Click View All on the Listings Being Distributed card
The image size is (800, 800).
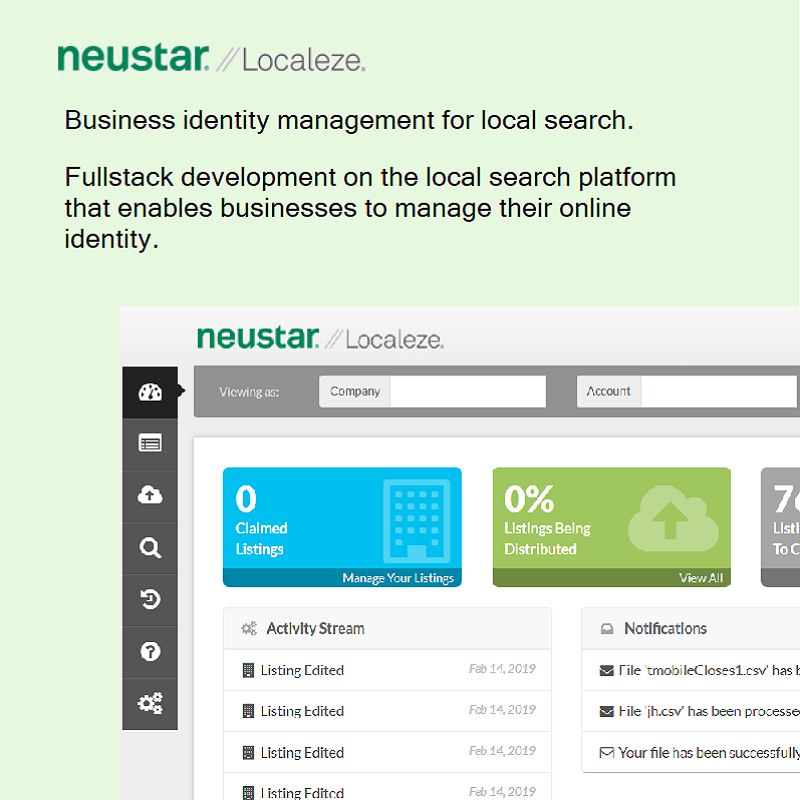pyautogui.click(x=701, y=578)
